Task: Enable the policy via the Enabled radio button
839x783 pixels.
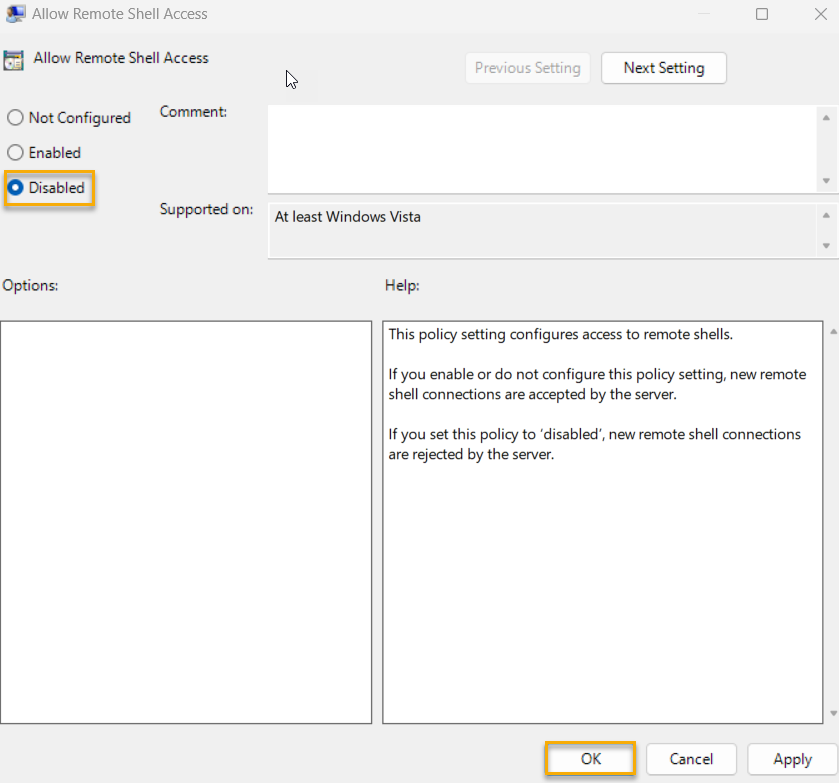Action: click(x=15, y=152)
